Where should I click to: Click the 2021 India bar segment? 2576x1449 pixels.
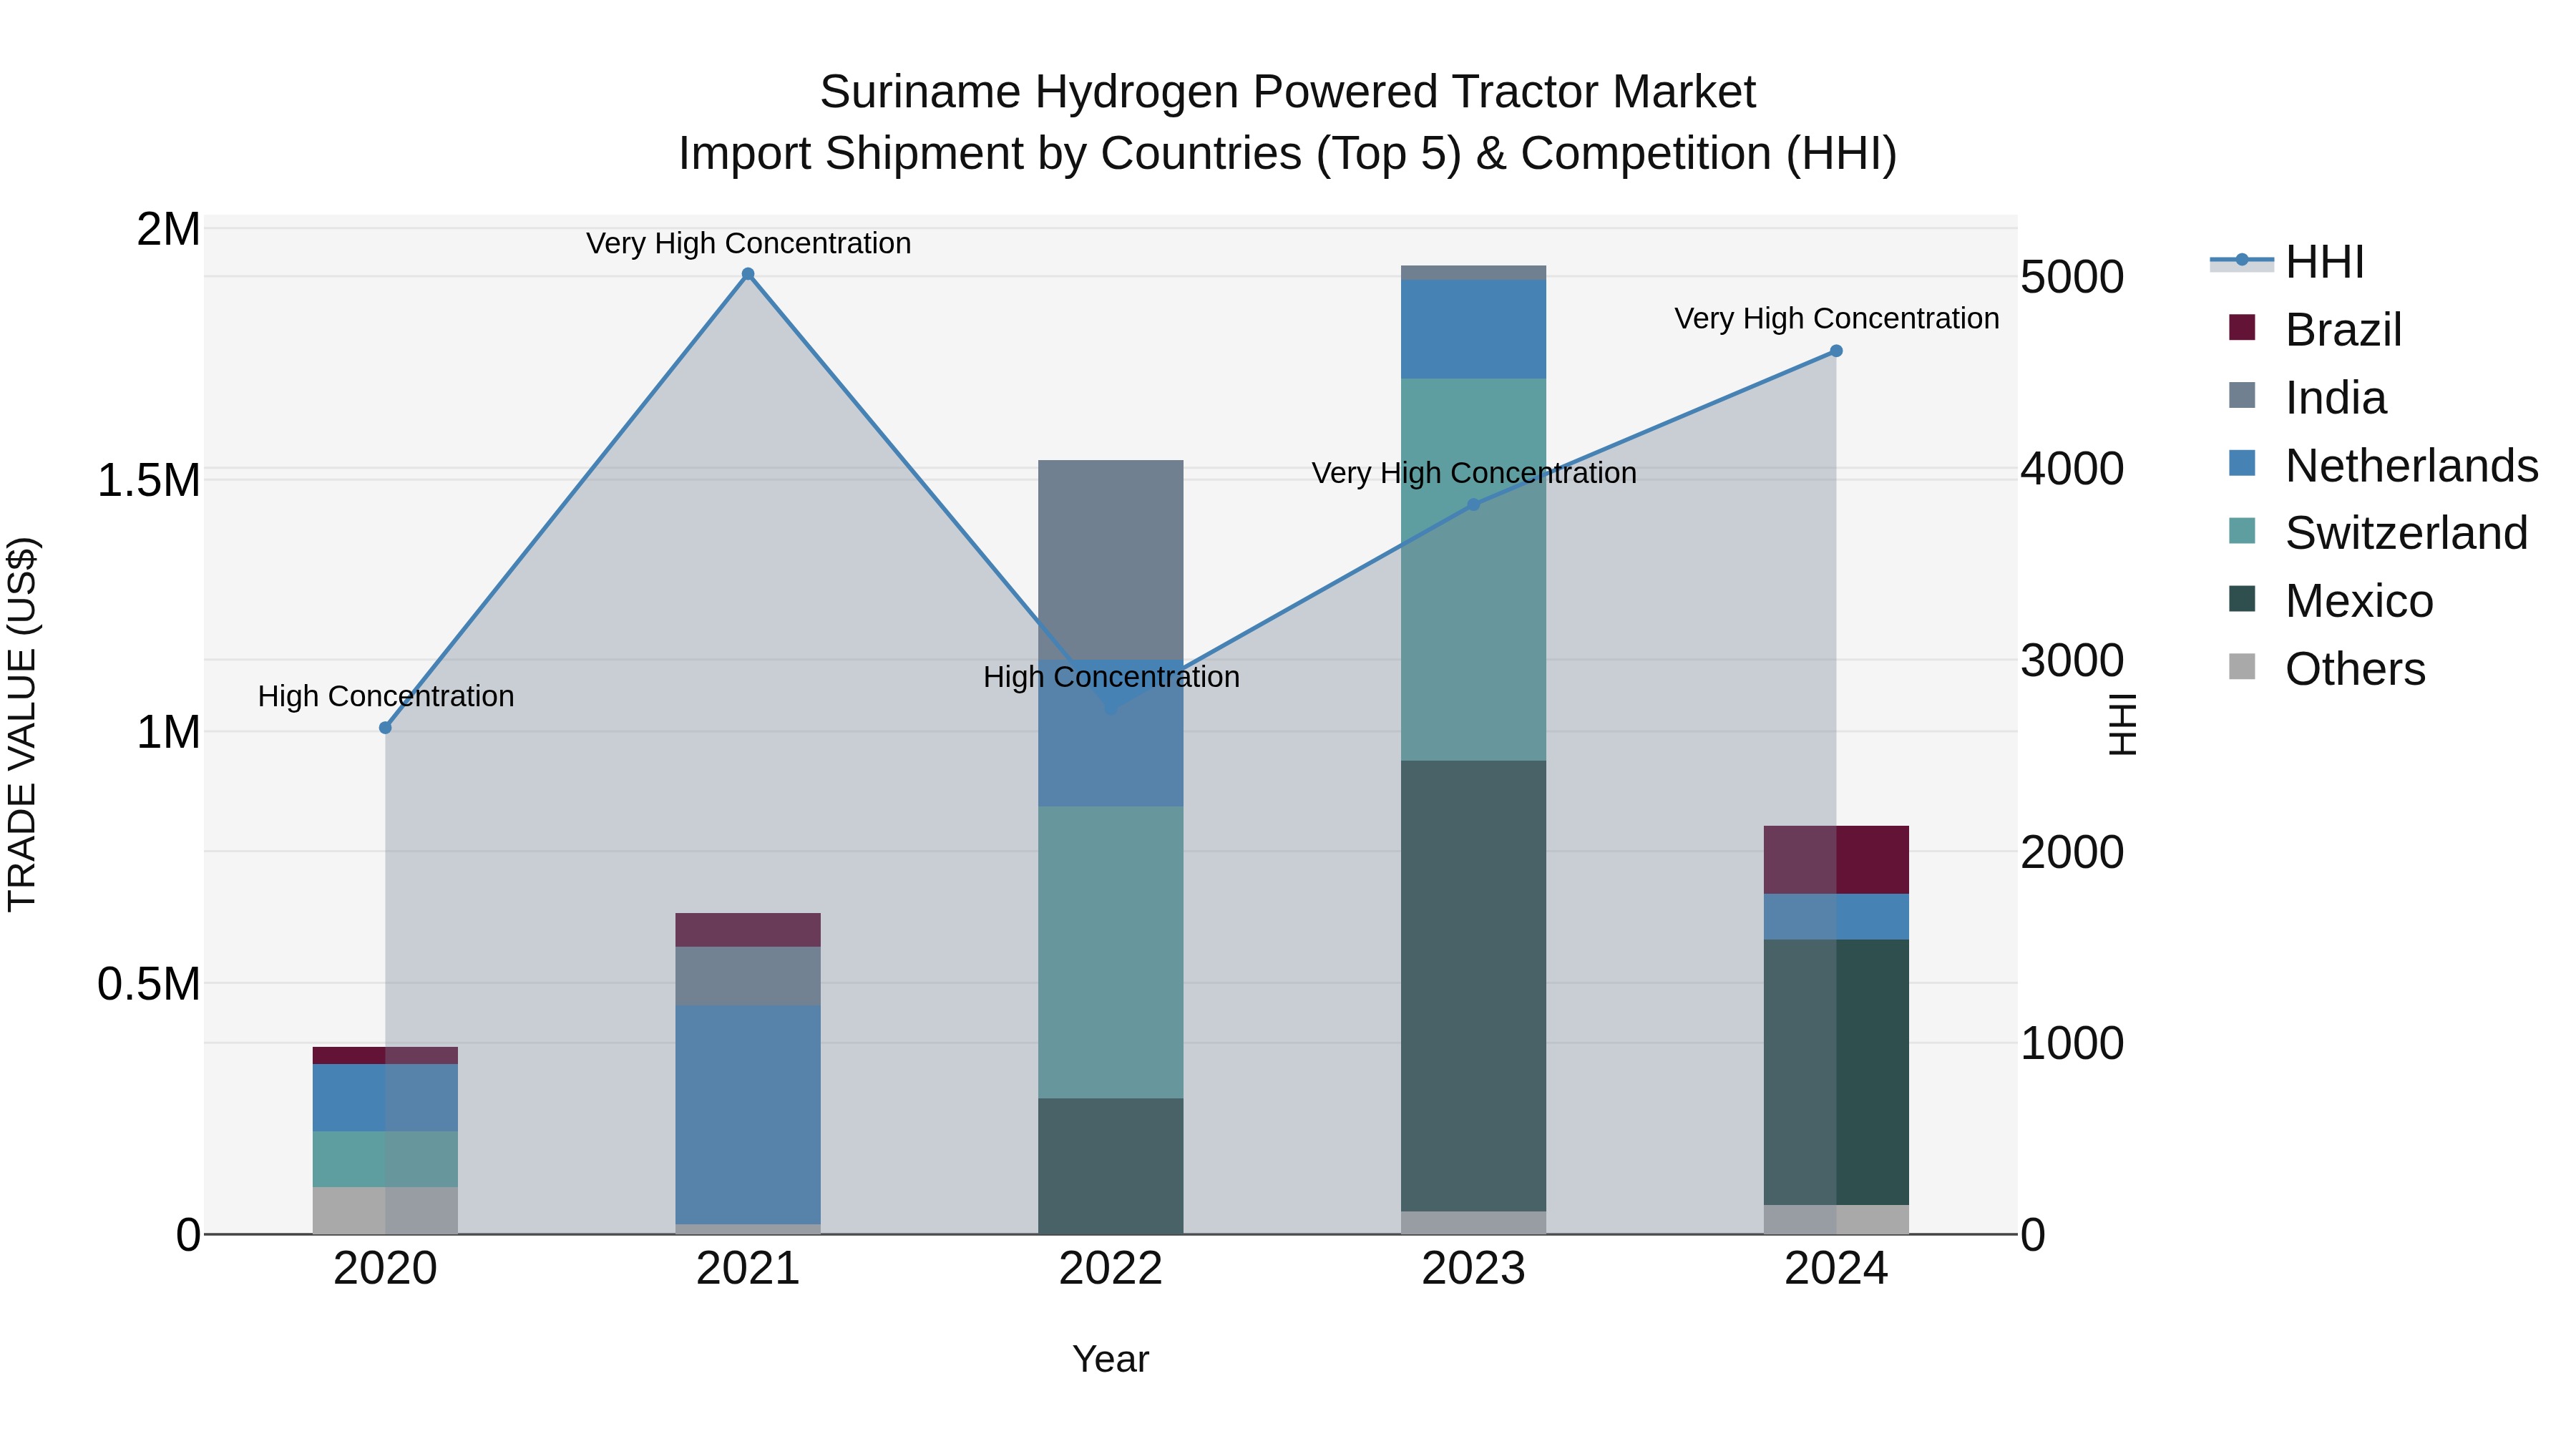coord(748,976)
